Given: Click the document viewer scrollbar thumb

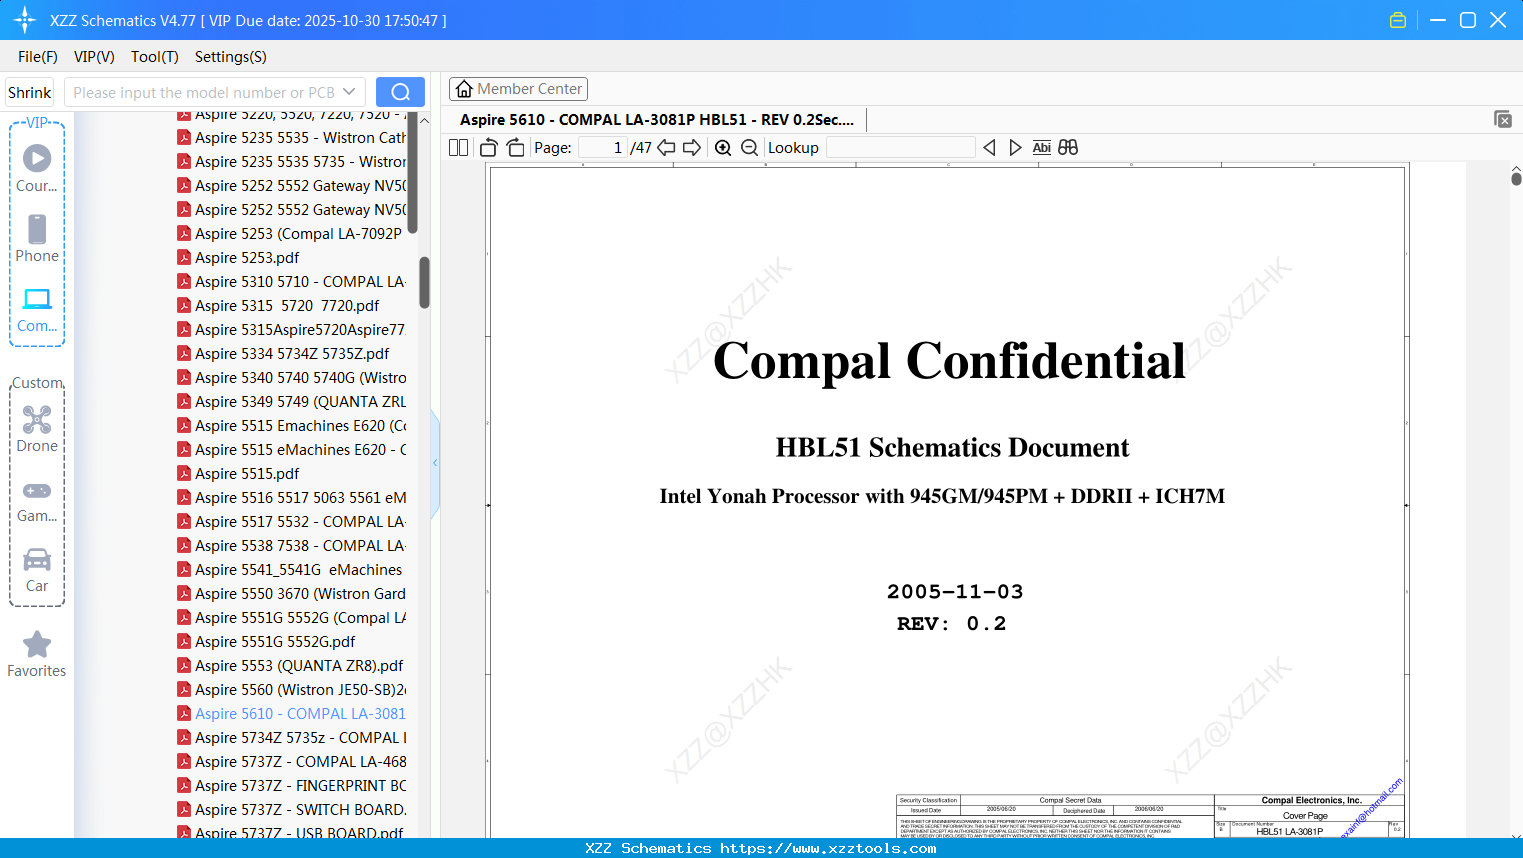Looking at the screenshot, I should [x=1516, y=178].
